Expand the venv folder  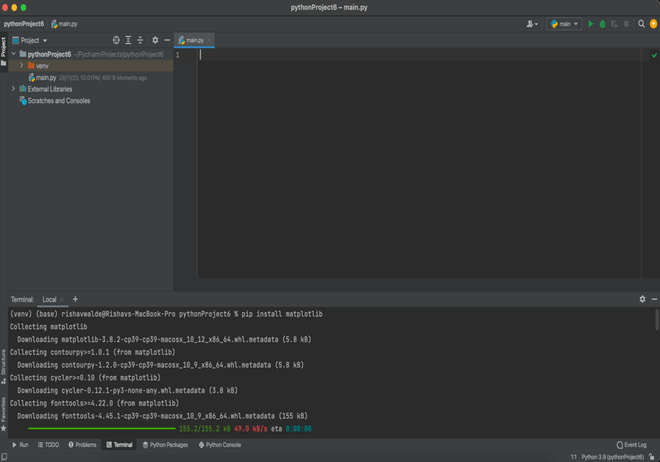(22, 66)
